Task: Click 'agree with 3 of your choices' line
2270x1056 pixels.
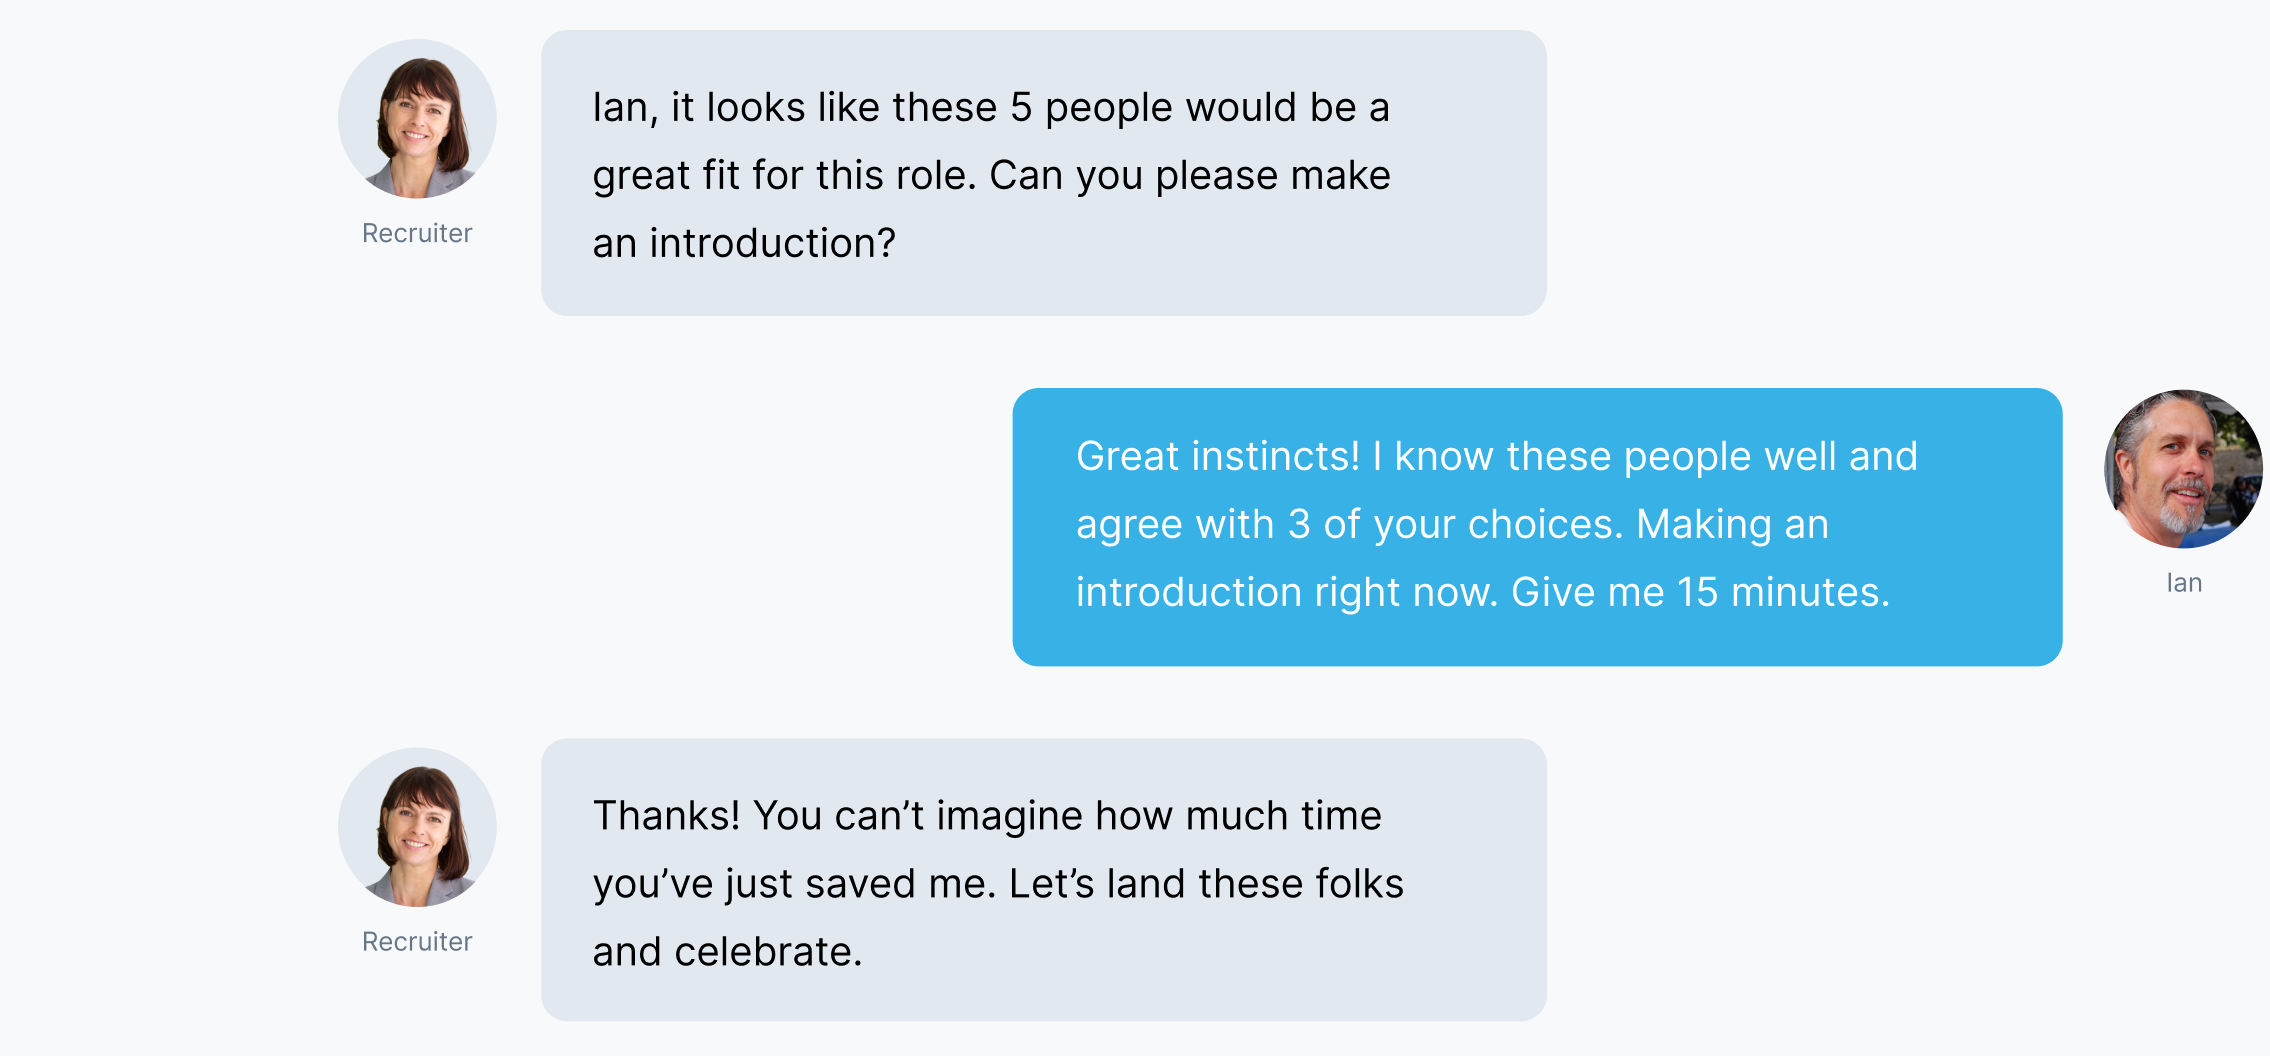Action: coord(1348,524)
